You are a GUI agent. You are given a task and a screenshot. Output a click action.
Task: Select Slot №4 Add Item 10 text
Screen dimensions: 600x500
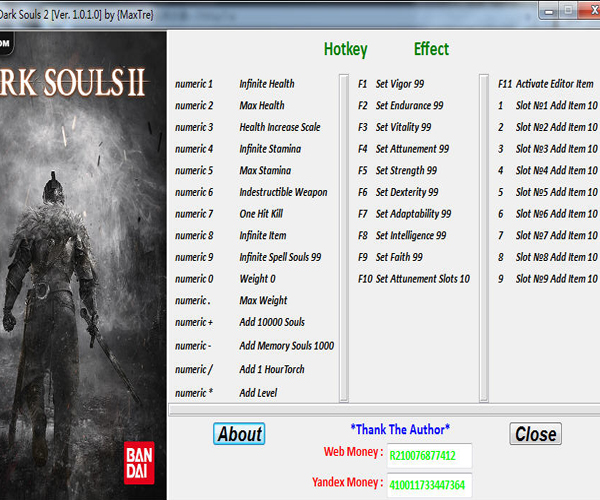coord(557,170)
